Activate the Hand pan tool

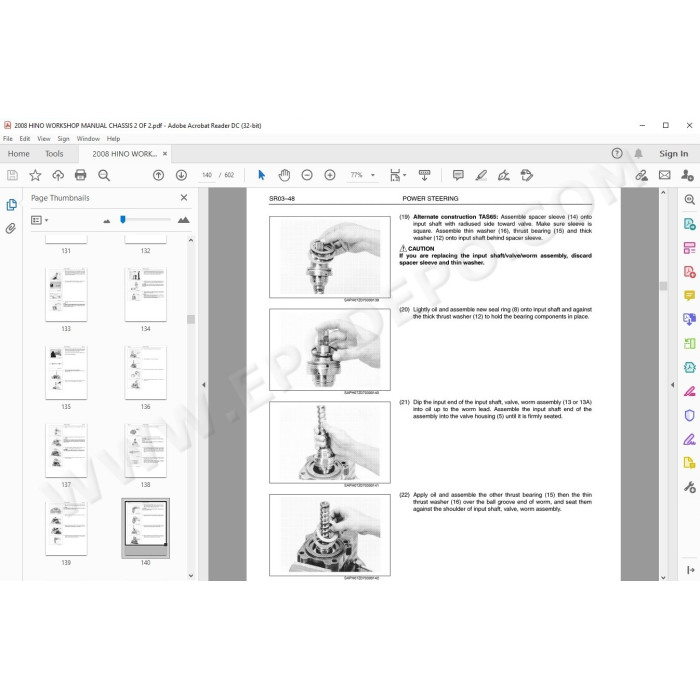point(284,175)
